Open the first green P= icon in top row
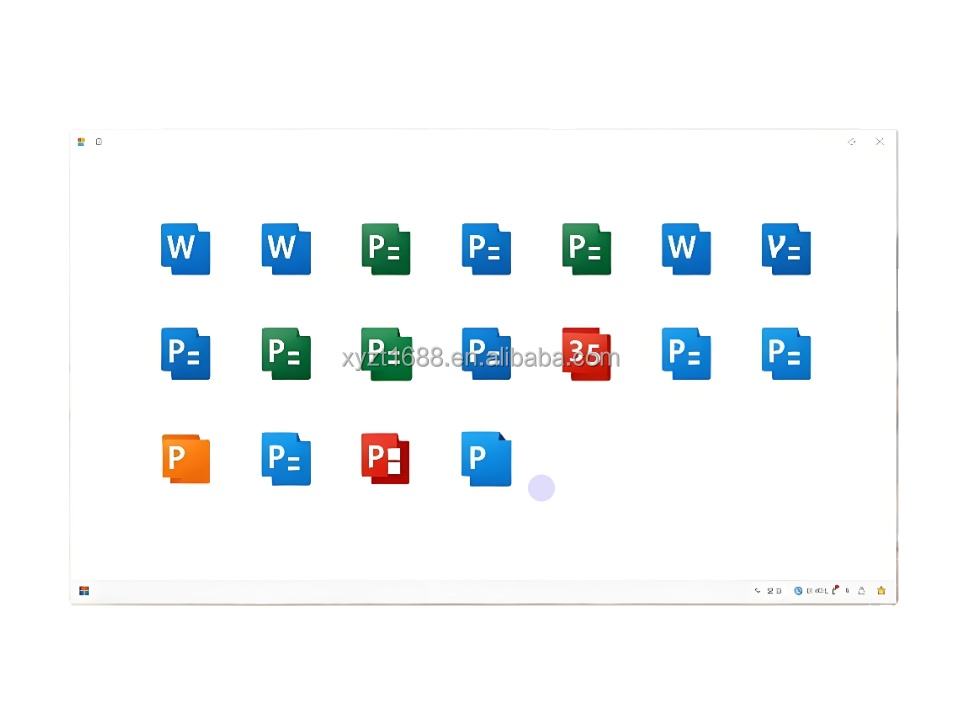 pos(386,249)
